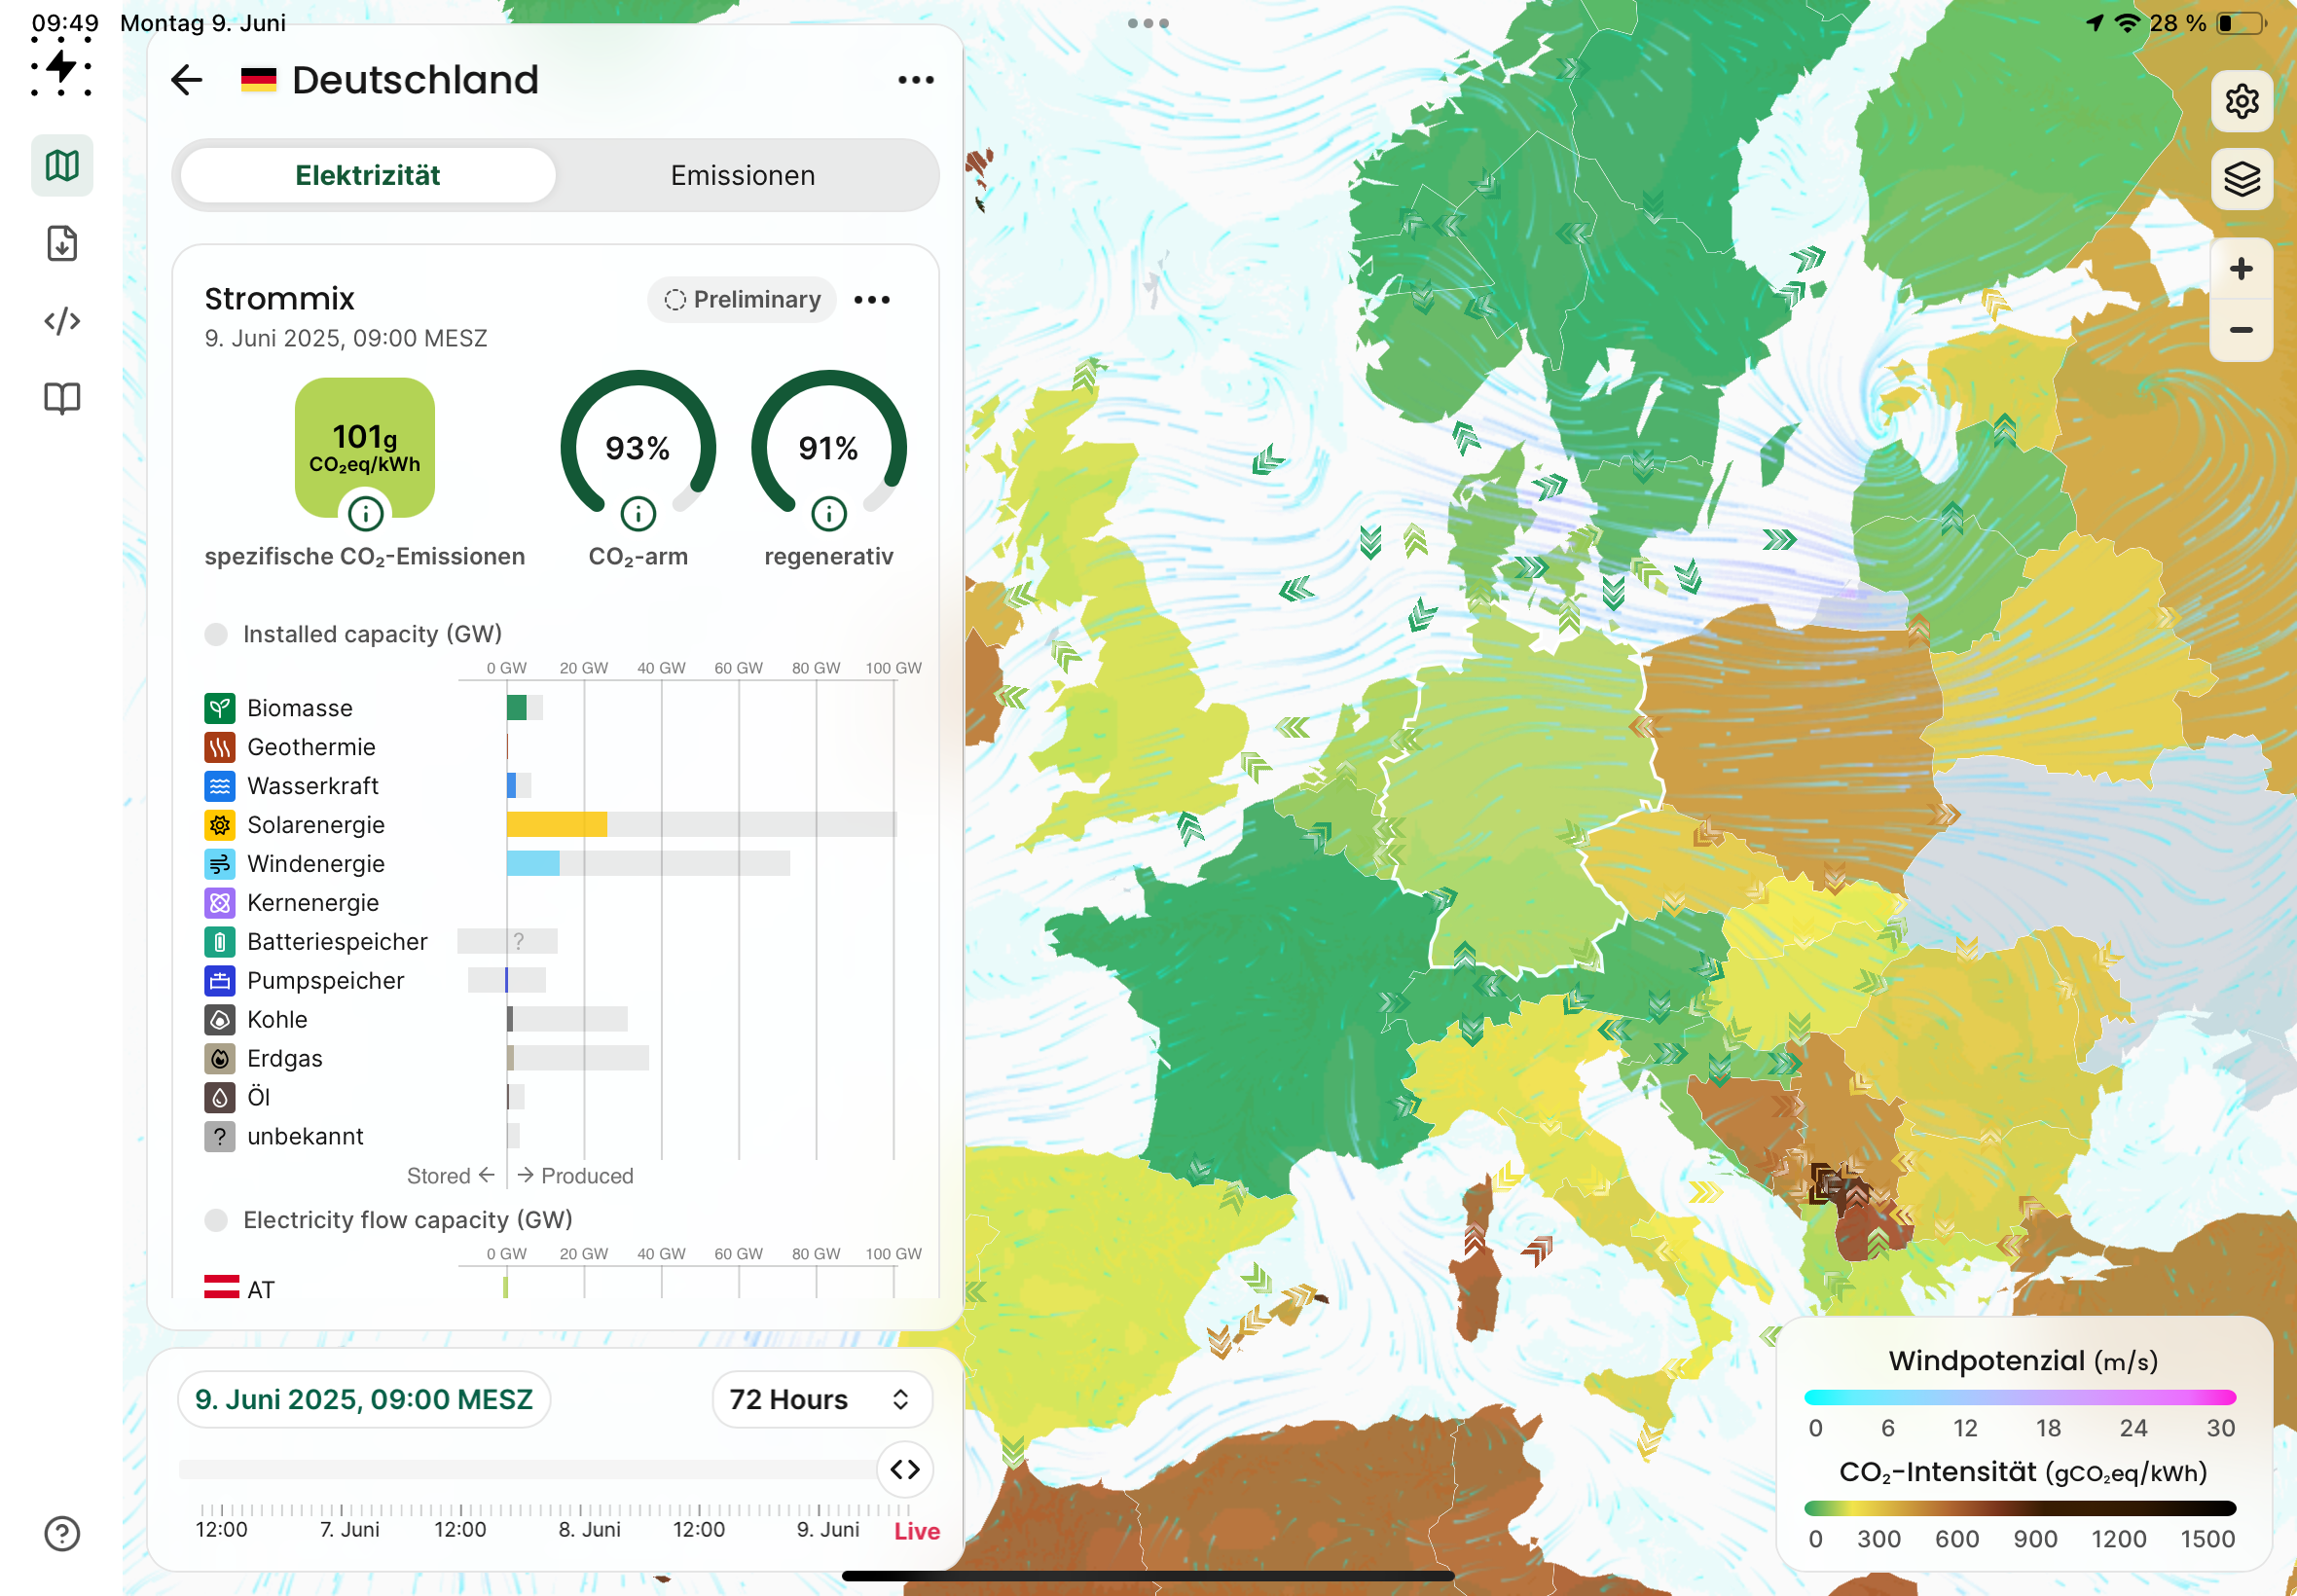Click the Kernenergie atom icon
2297x1596 pixels.
(220, 903)
